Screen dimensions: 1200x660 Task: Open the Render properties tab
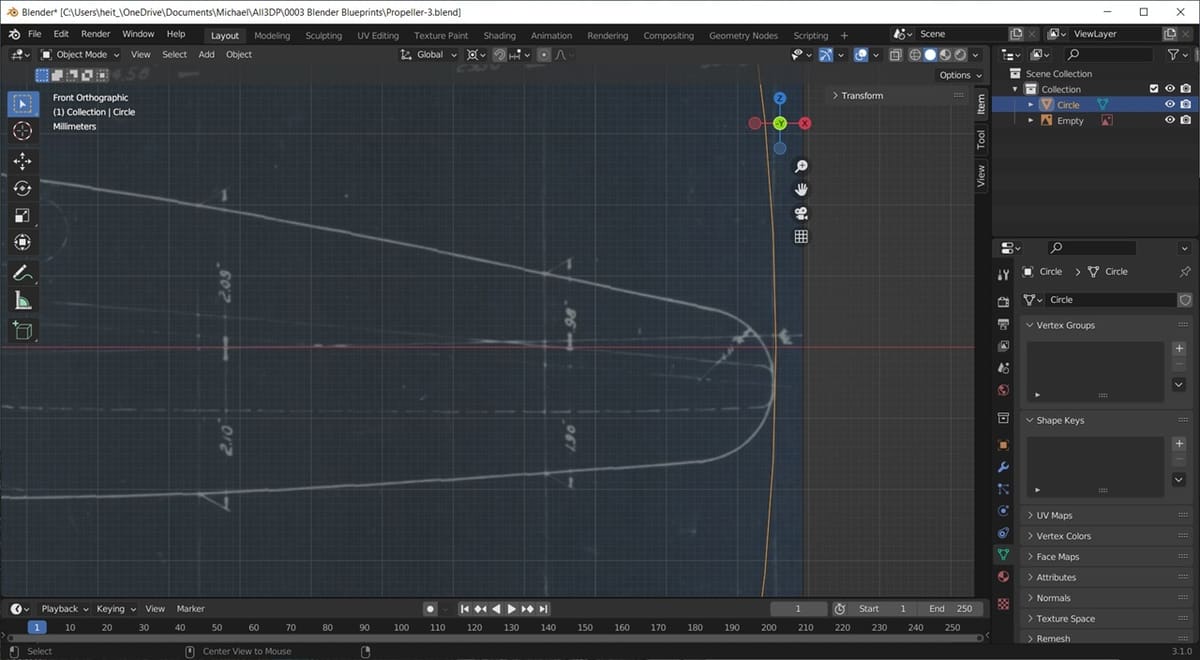coord(1004,302)
